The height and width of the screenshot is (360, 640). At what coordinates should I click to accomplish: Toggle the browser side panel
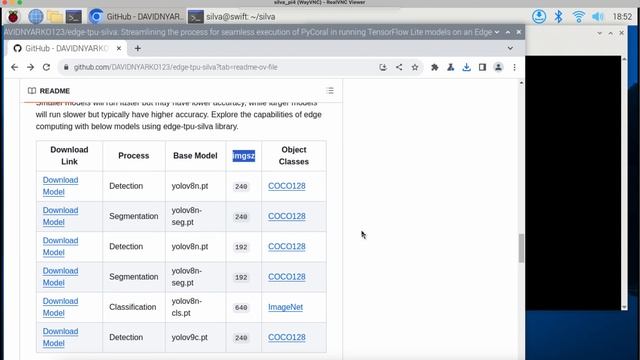pos(482,67)
